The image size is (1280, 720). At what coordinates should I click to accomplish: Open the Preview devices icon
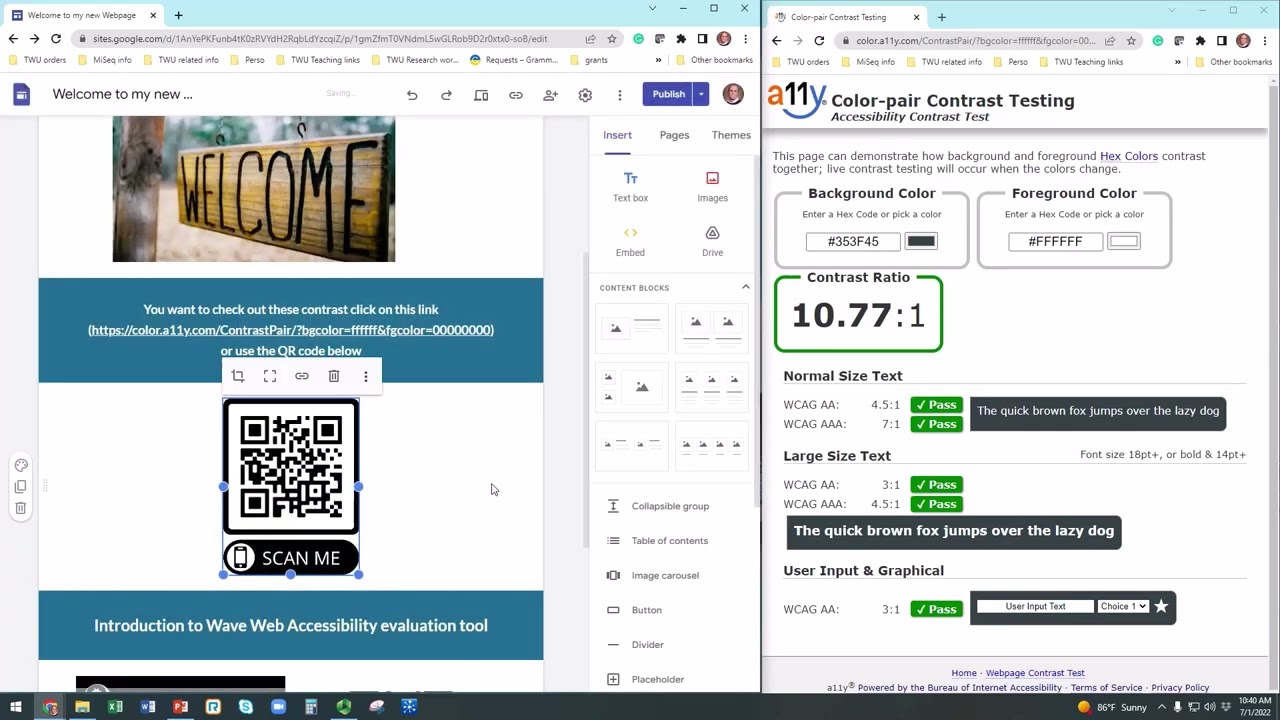tap(481, 95)
